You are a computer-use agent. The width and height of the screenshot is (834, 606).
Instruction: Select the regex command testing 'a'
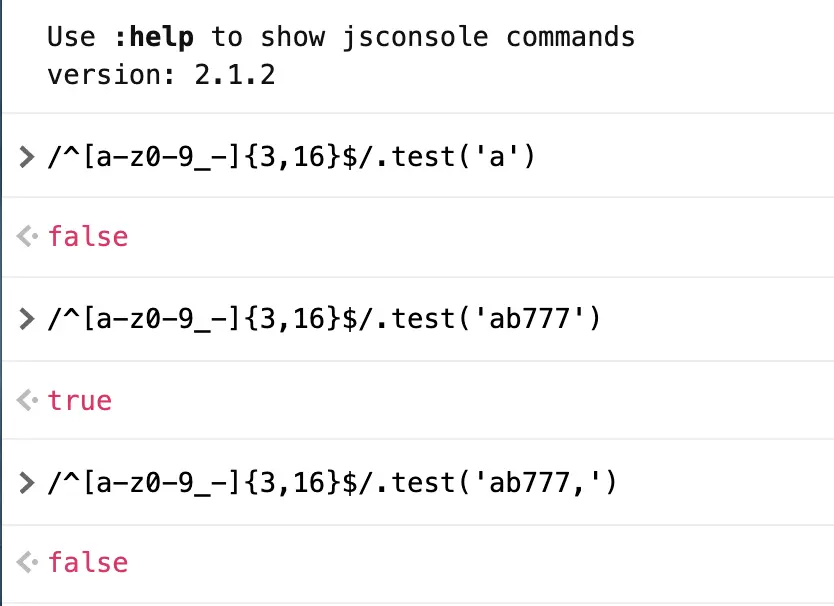(x=291, y=157)
